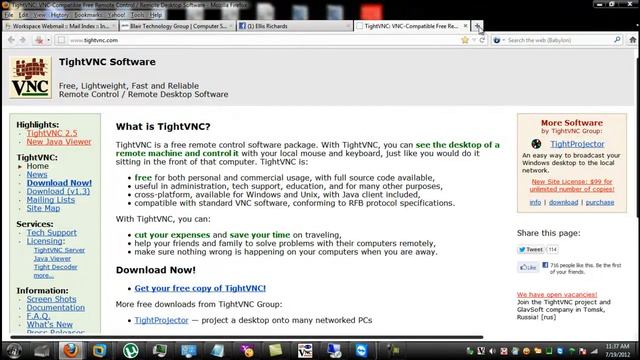Click the search magnifier icon
The width and height of the screenshot is (640, 360).
pos(617,40)
